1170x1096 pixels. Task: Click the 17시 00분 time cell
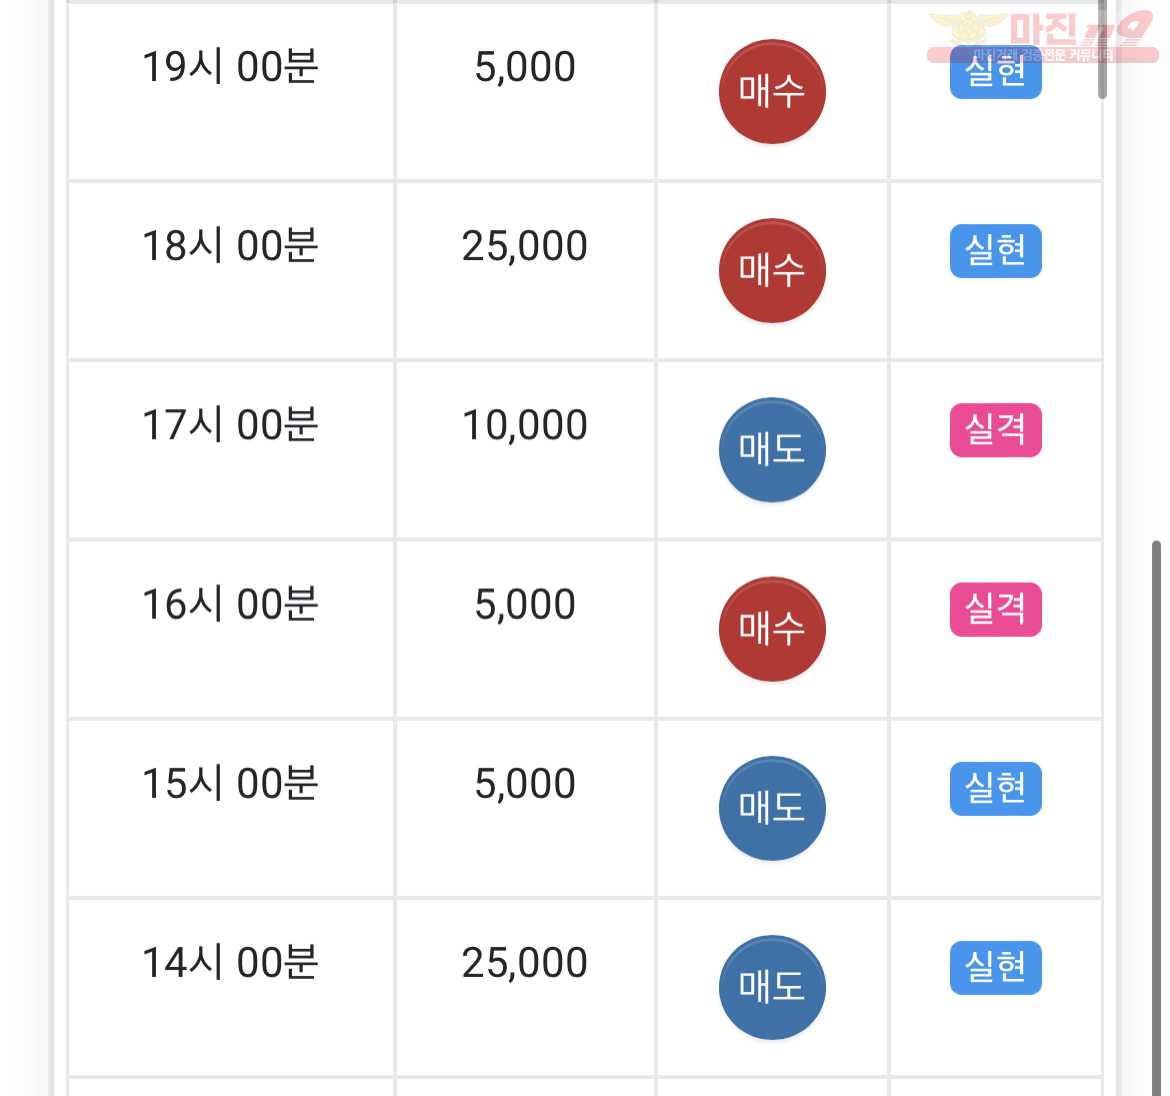tap(230, 450)
